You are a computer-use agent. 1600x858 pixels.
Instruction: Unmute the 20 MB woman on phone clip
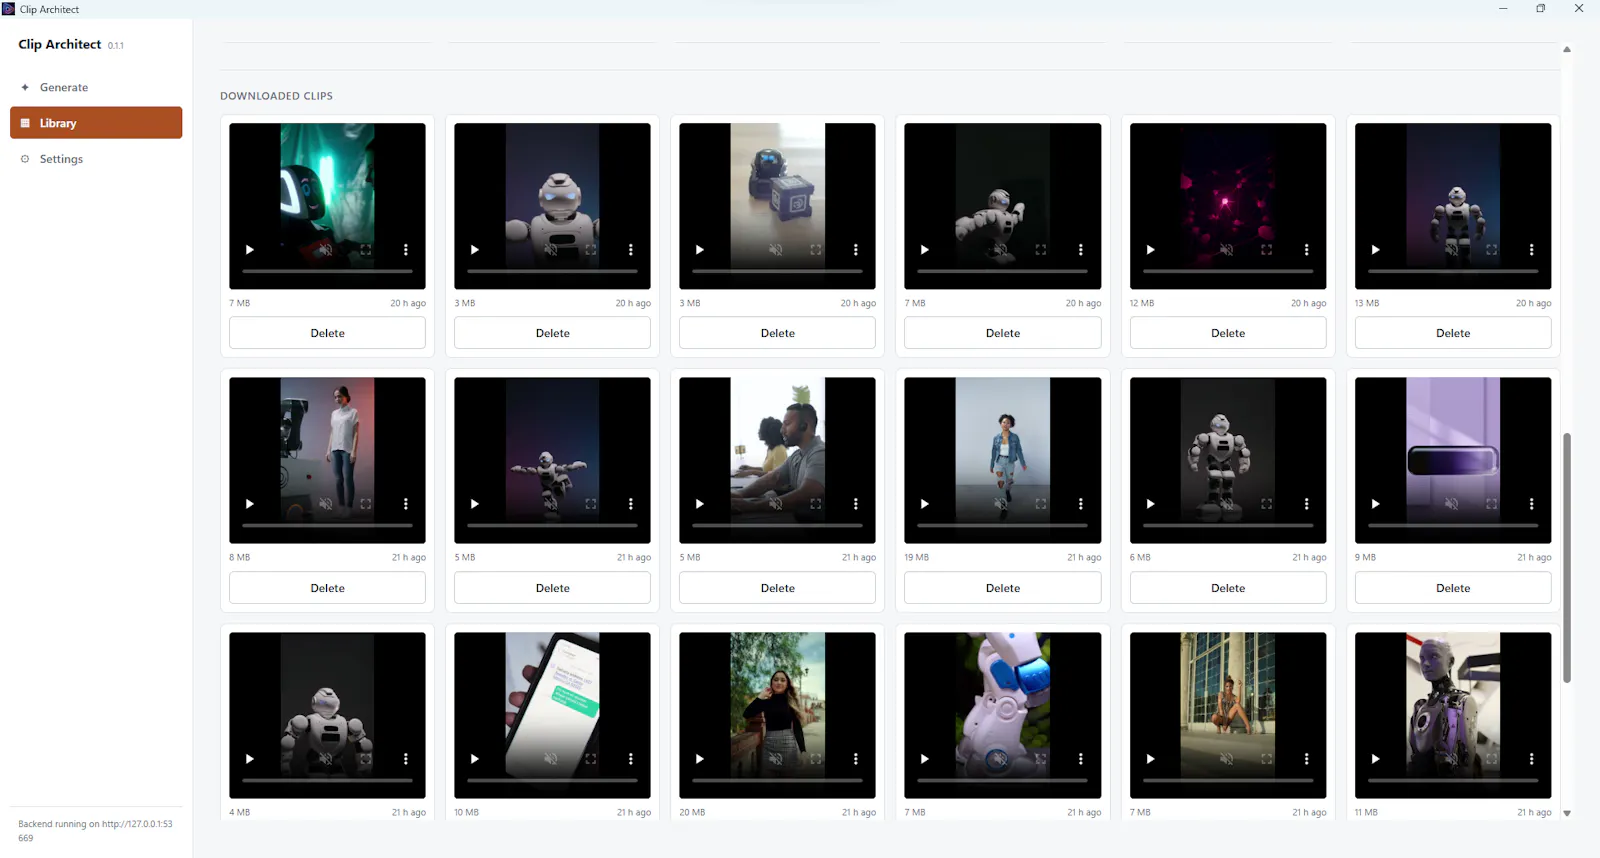776,759
